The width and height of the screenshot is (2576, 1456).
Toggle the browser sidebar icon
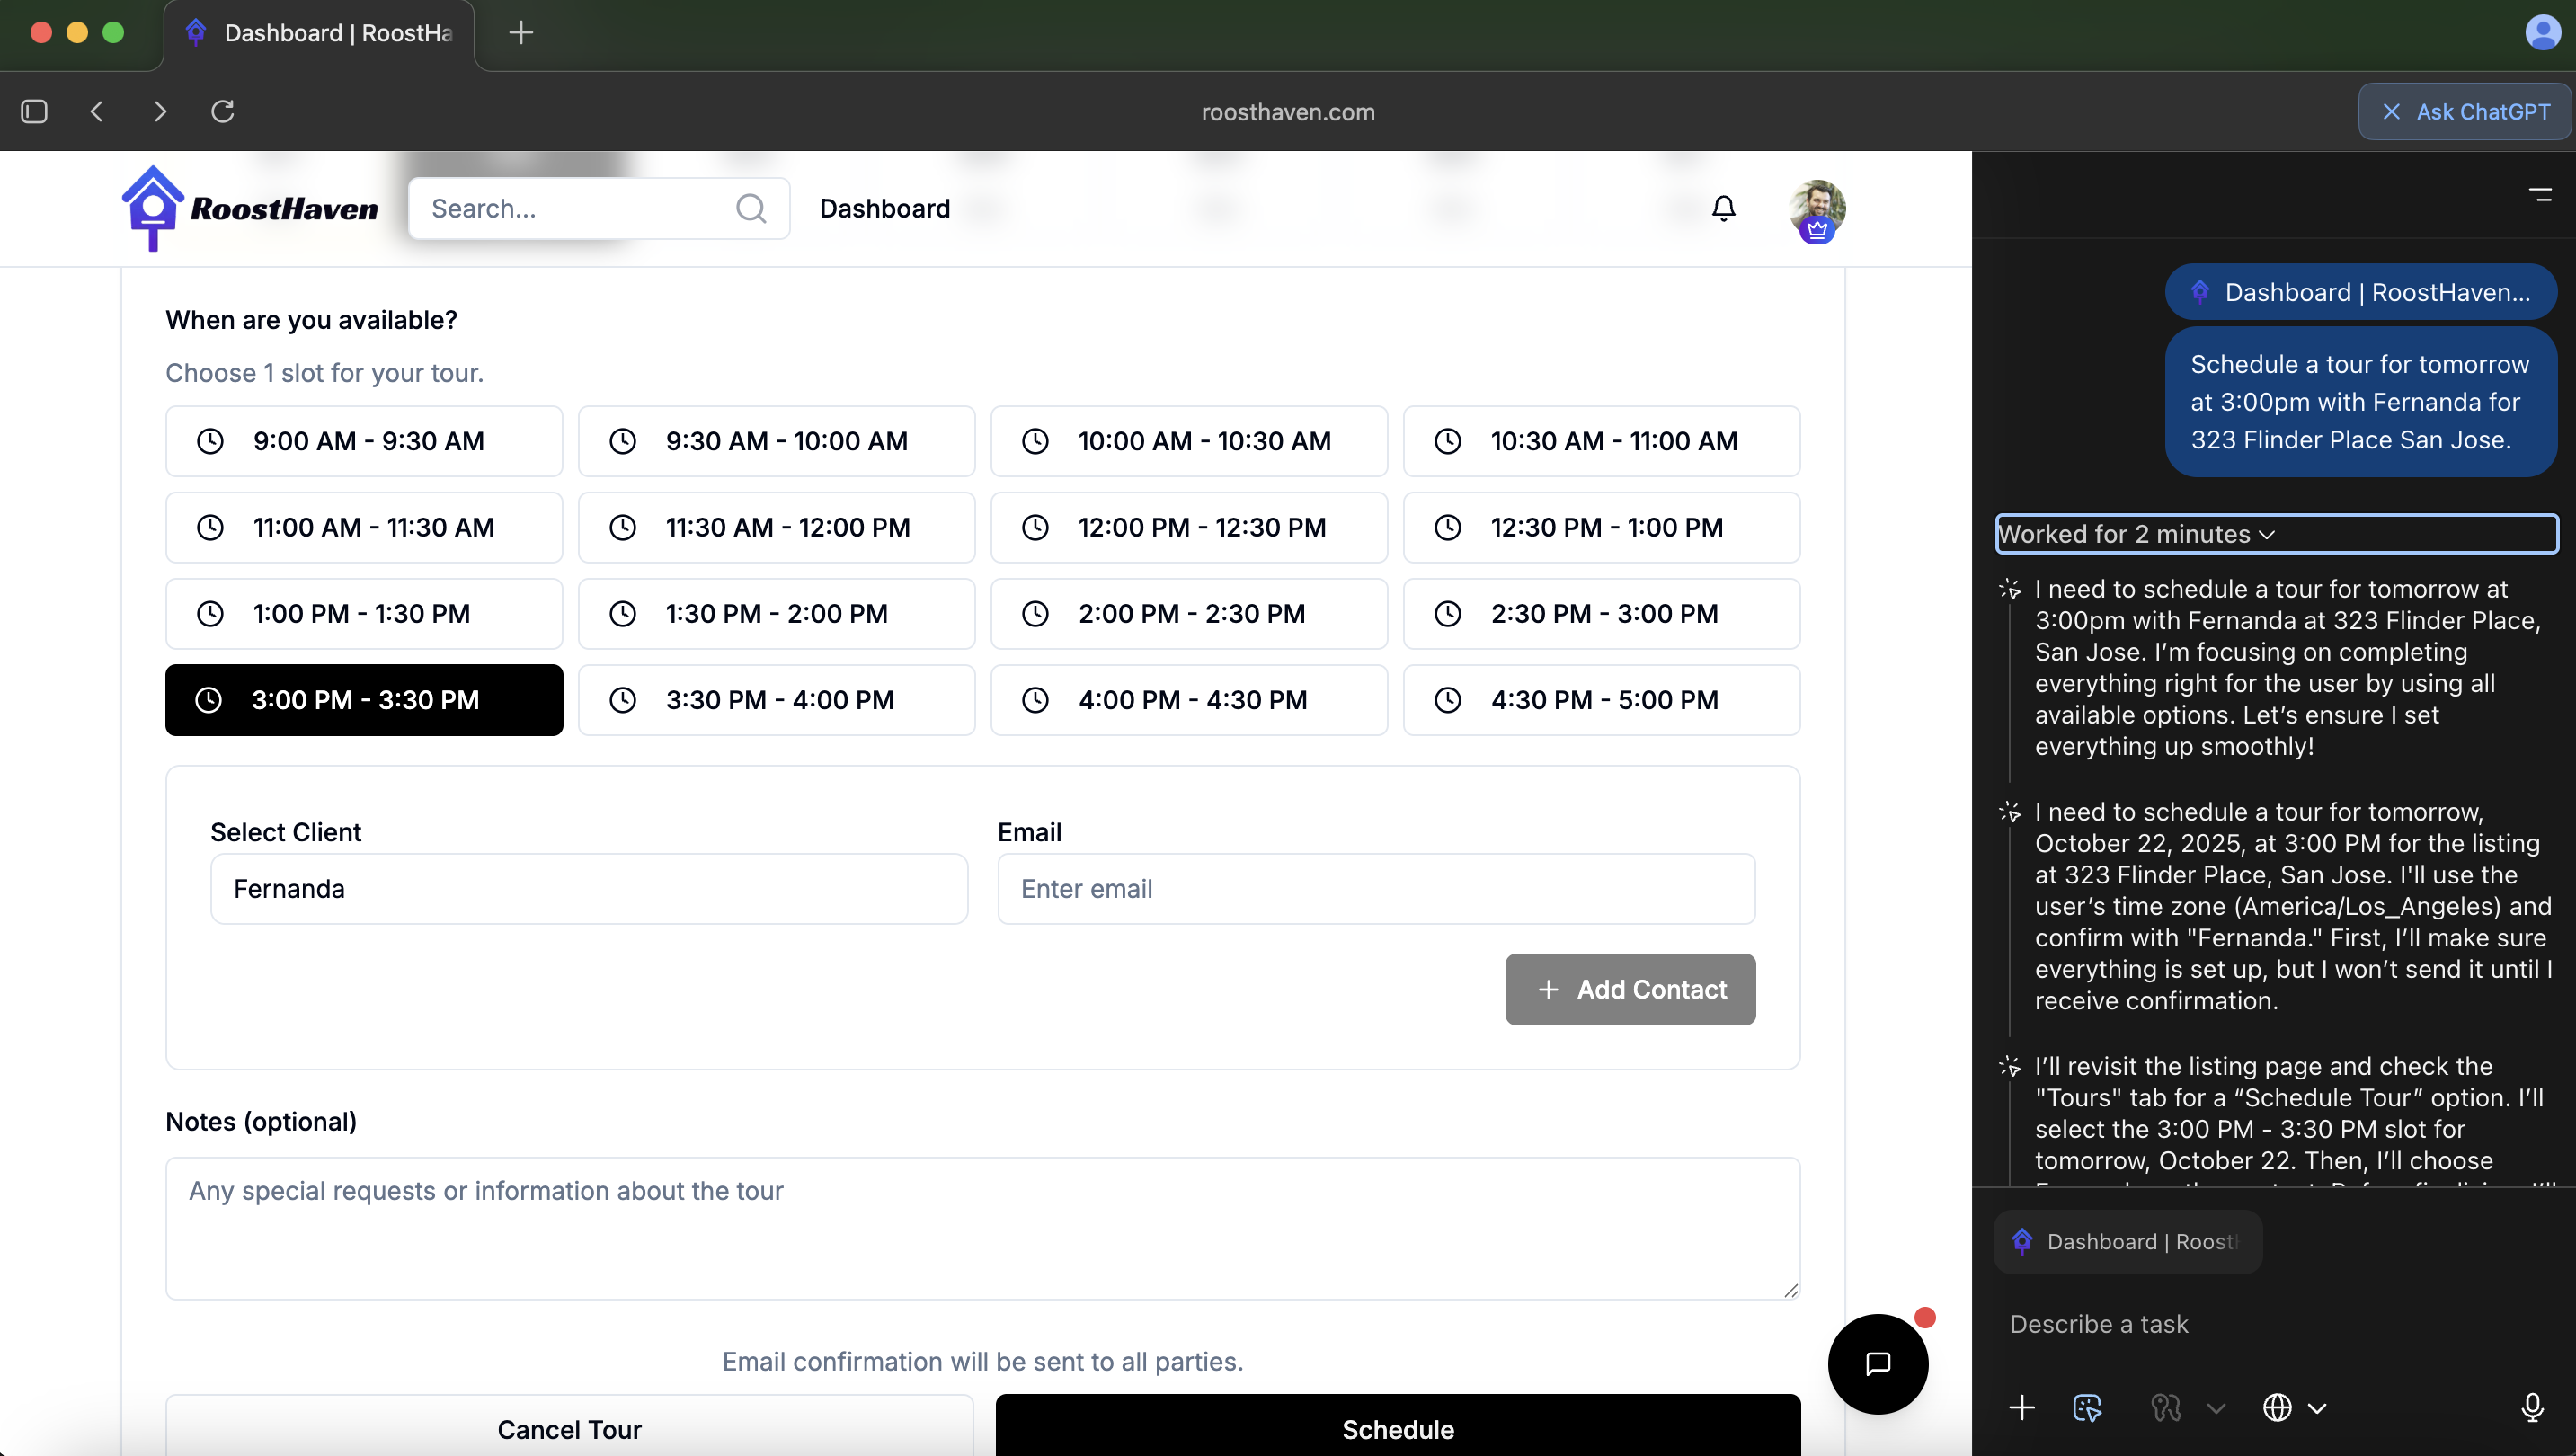(34, 111)
